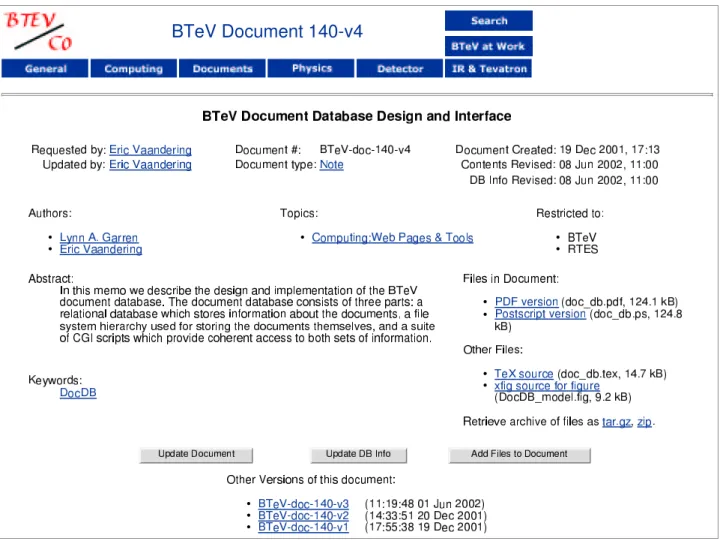Click the document number BTeV-doc-140-v4 text
The height and width of the screenshot is (541, 723).
pyautogui.click(x=365, y=150)
